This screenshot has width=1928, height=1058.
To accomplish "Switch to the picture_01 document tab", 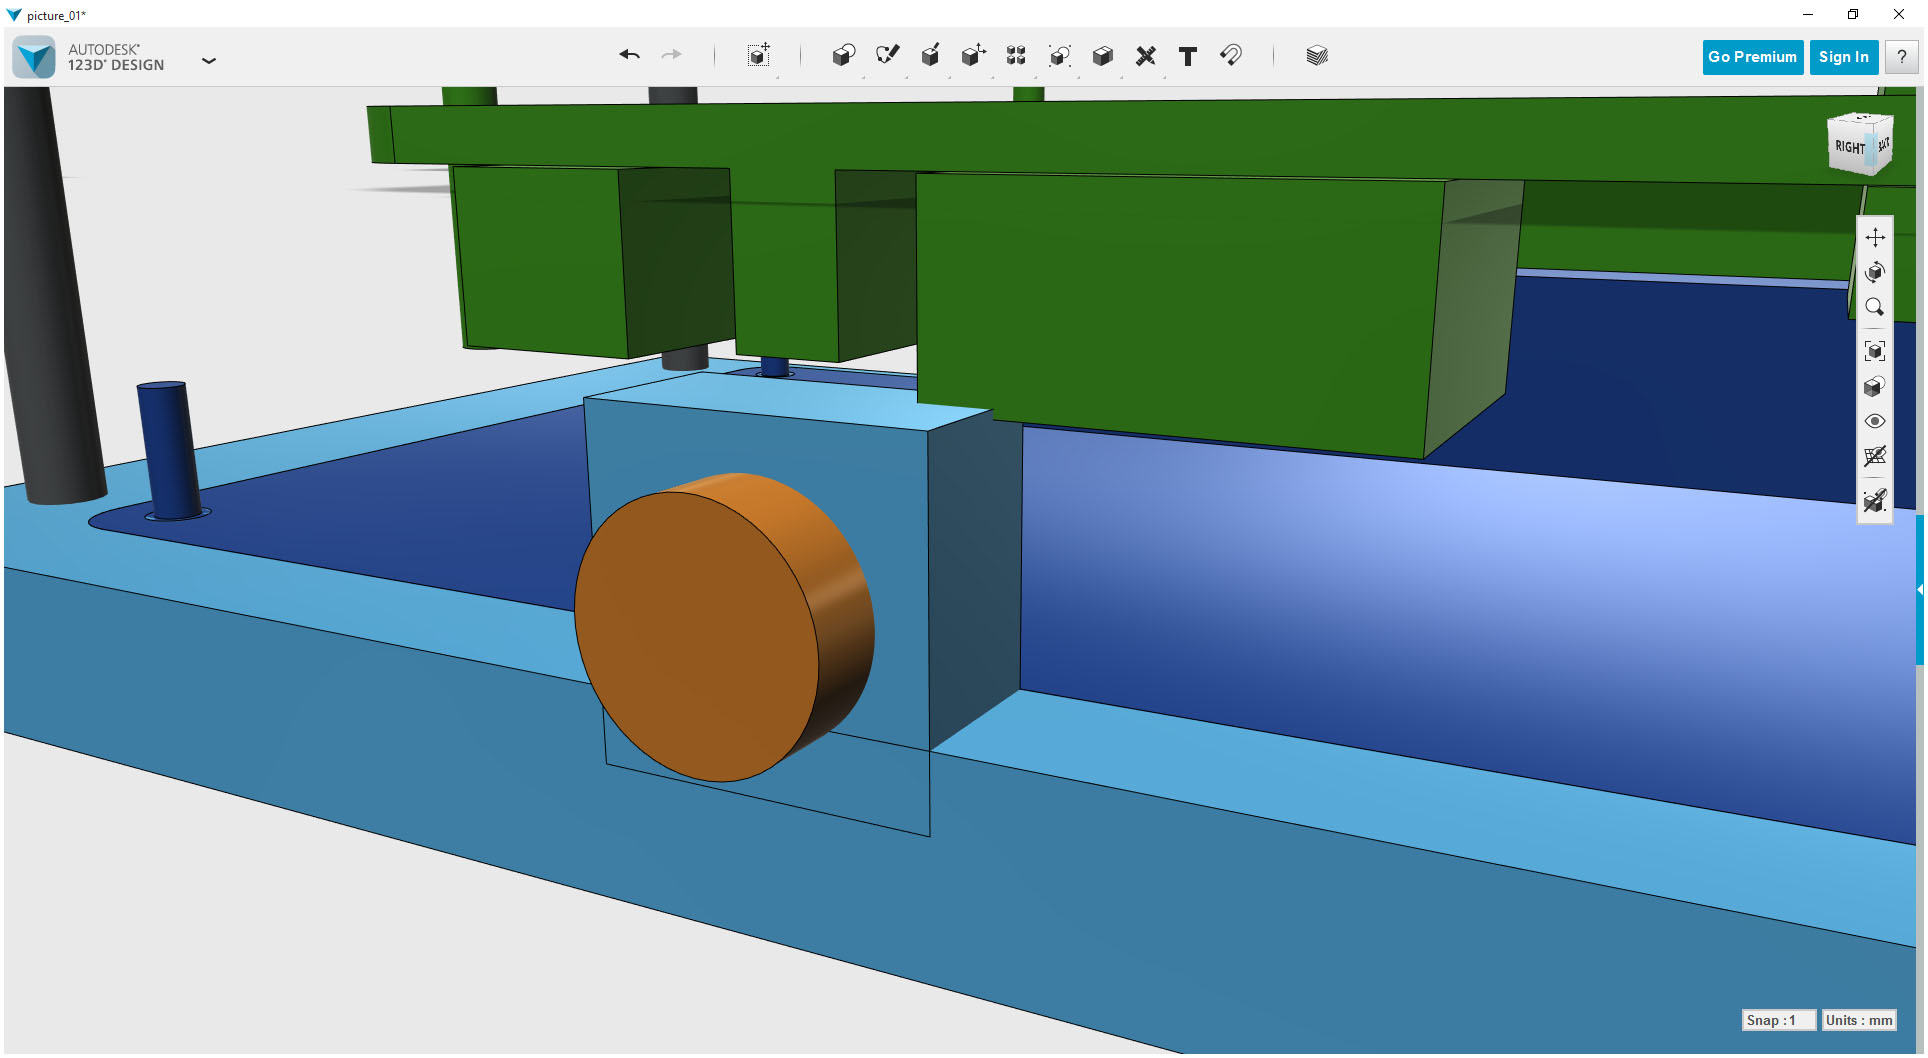I will point(55,15).
